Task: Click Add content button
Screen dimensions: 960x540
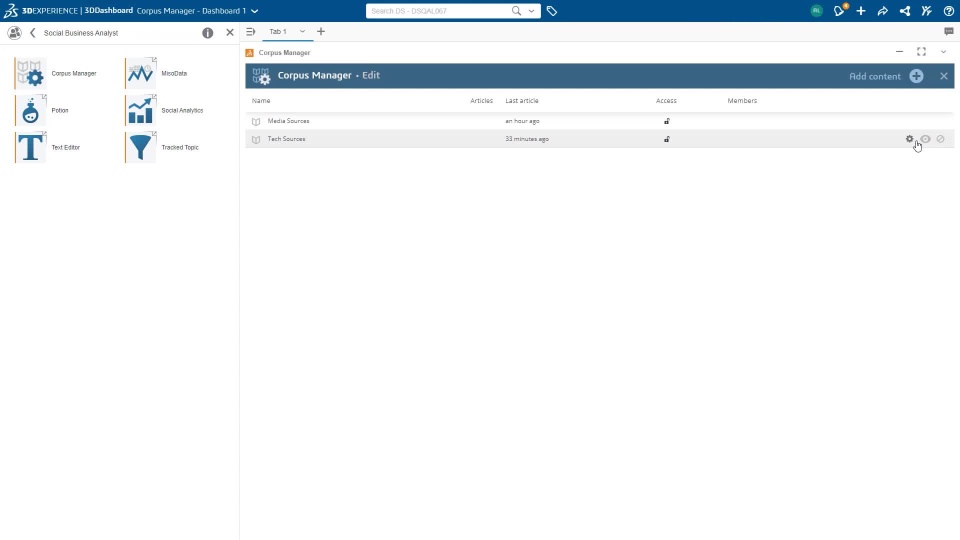Action: pyautogui.click(x=886, y=76)
